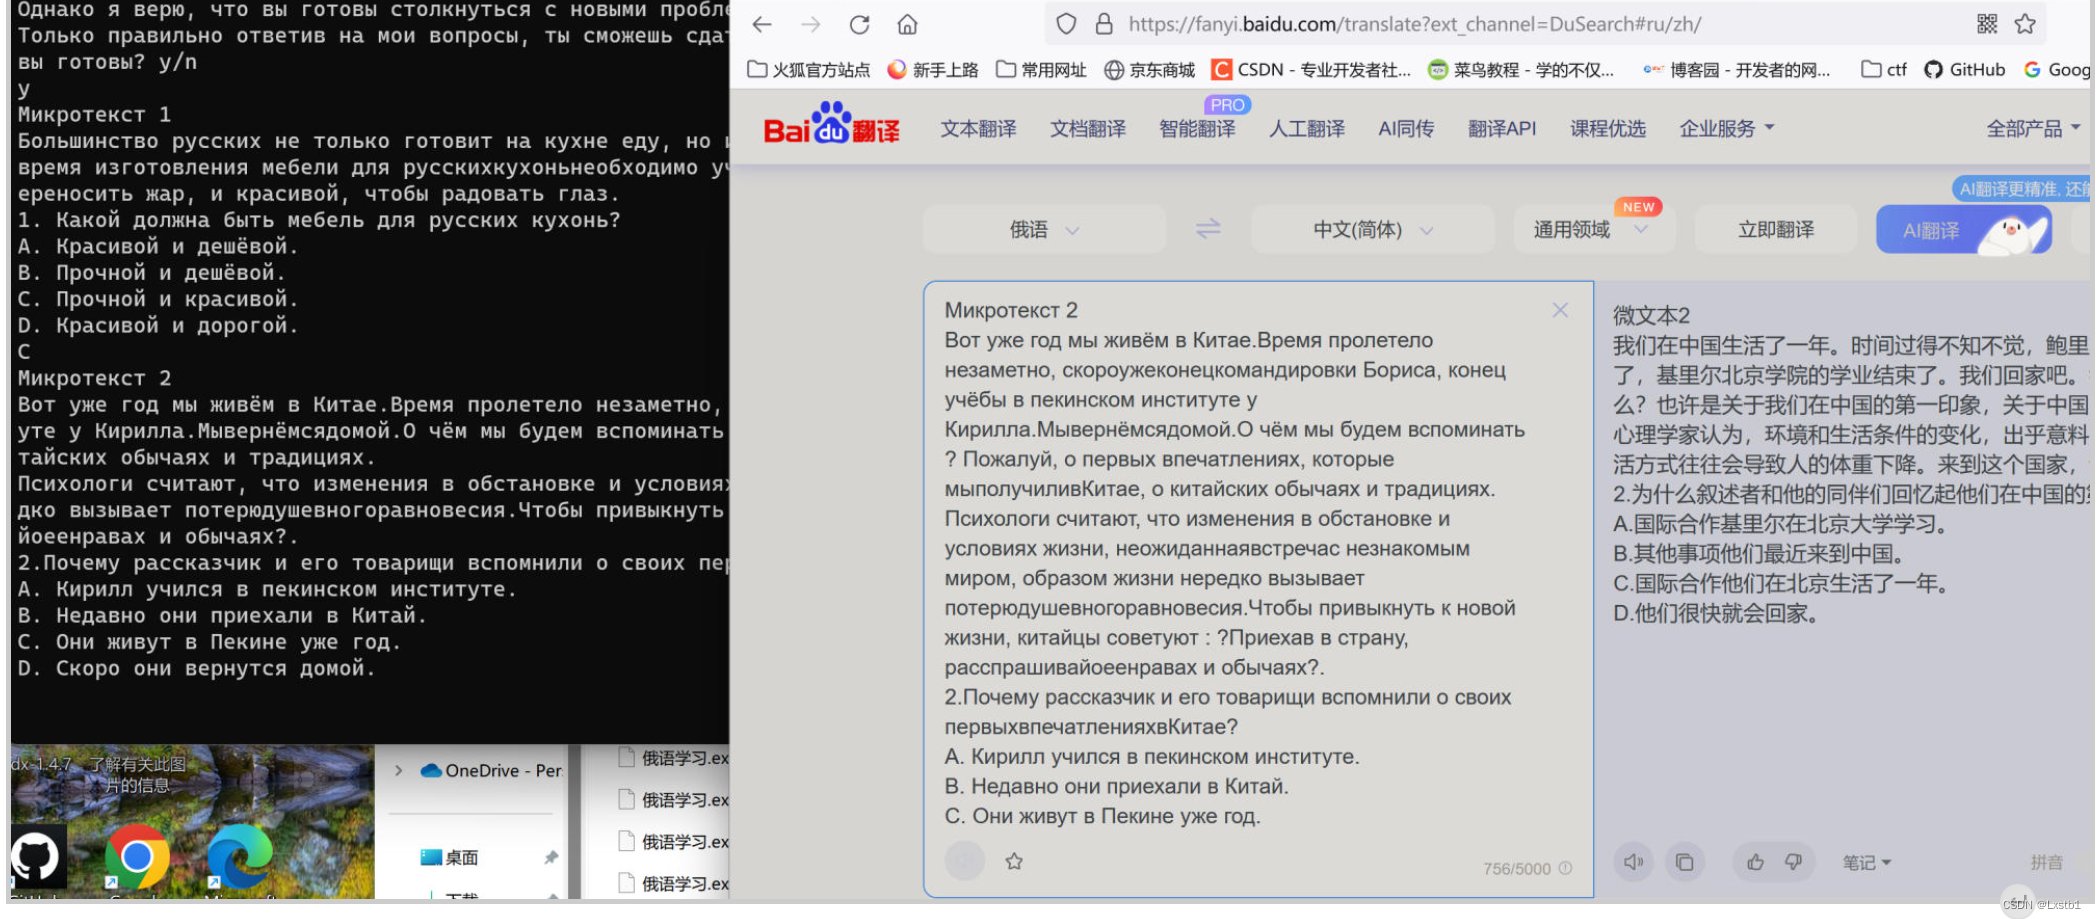Select the 人工翻译 menu item
This screenshot has height=919, width=2096.
tap(1307, 128)
